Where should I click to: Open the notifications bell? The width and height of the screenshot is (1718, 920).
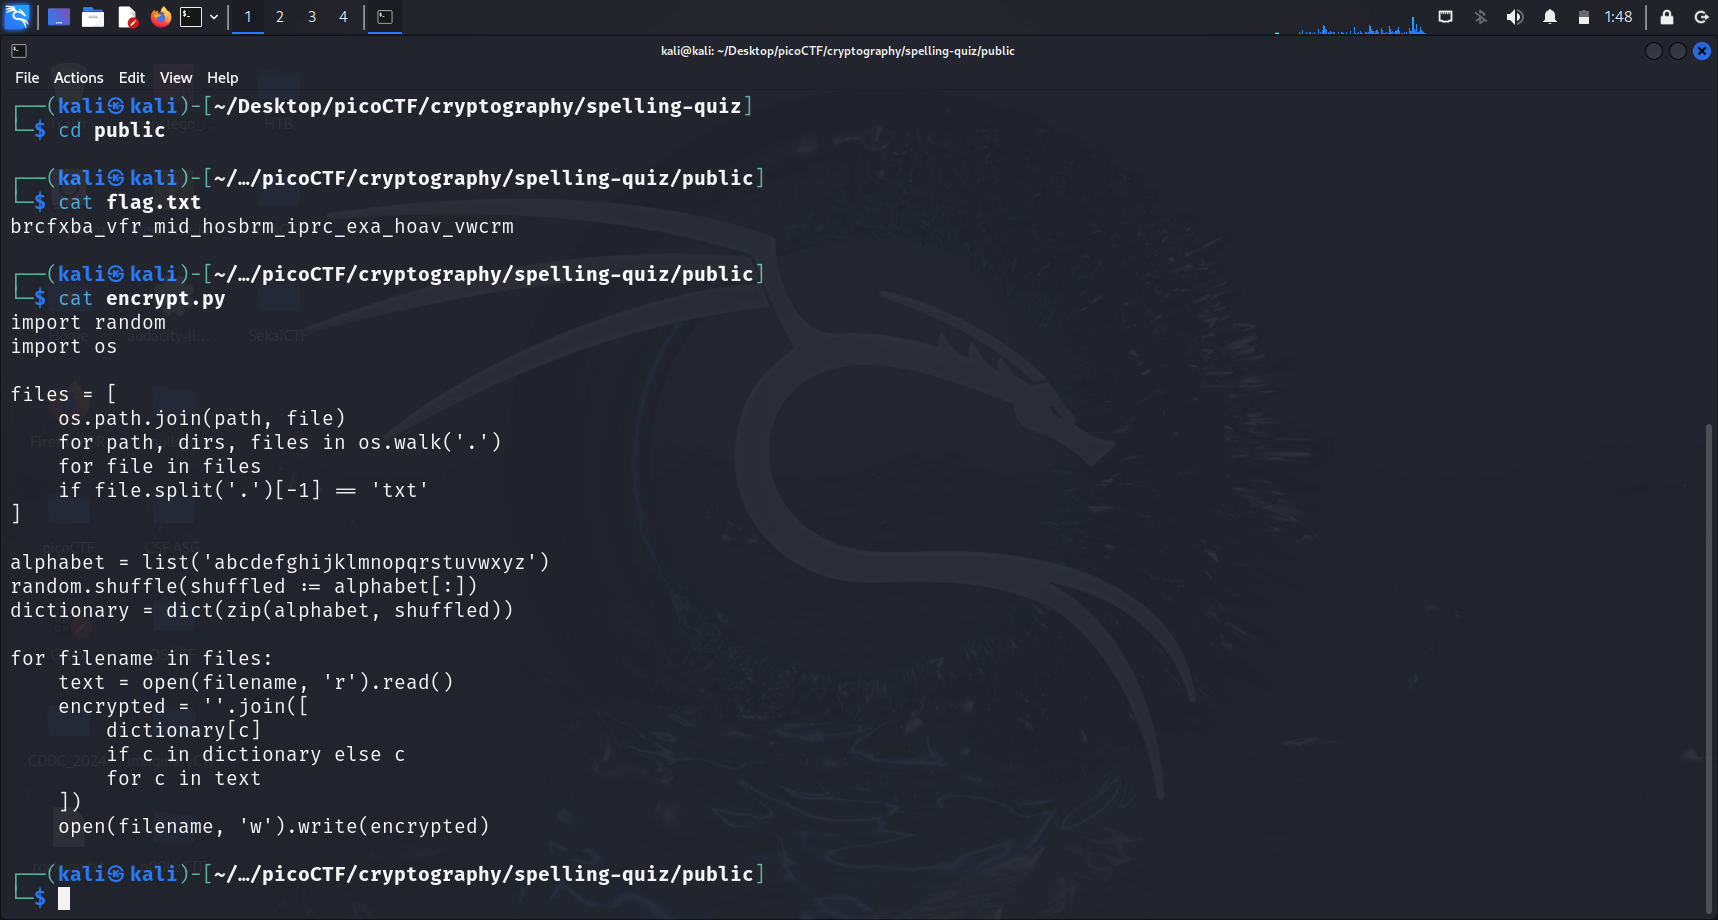click(1550, 17)
